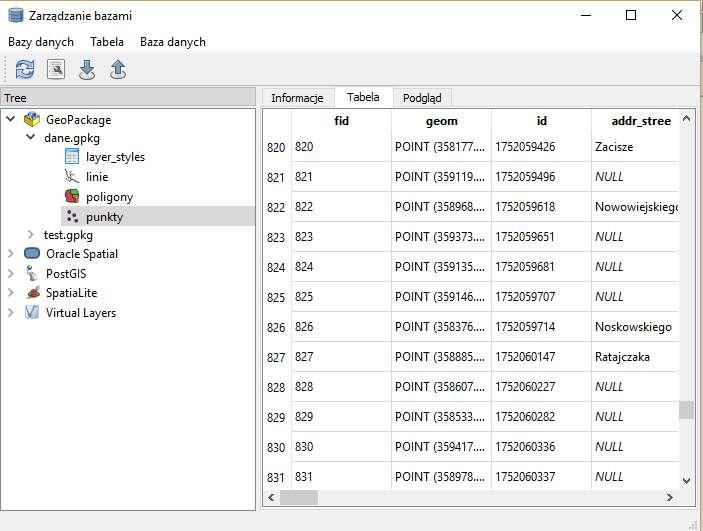This screenshot has width=703, height=531.
Task: Click the punkty point layer icon
Action: click(72, 217)
